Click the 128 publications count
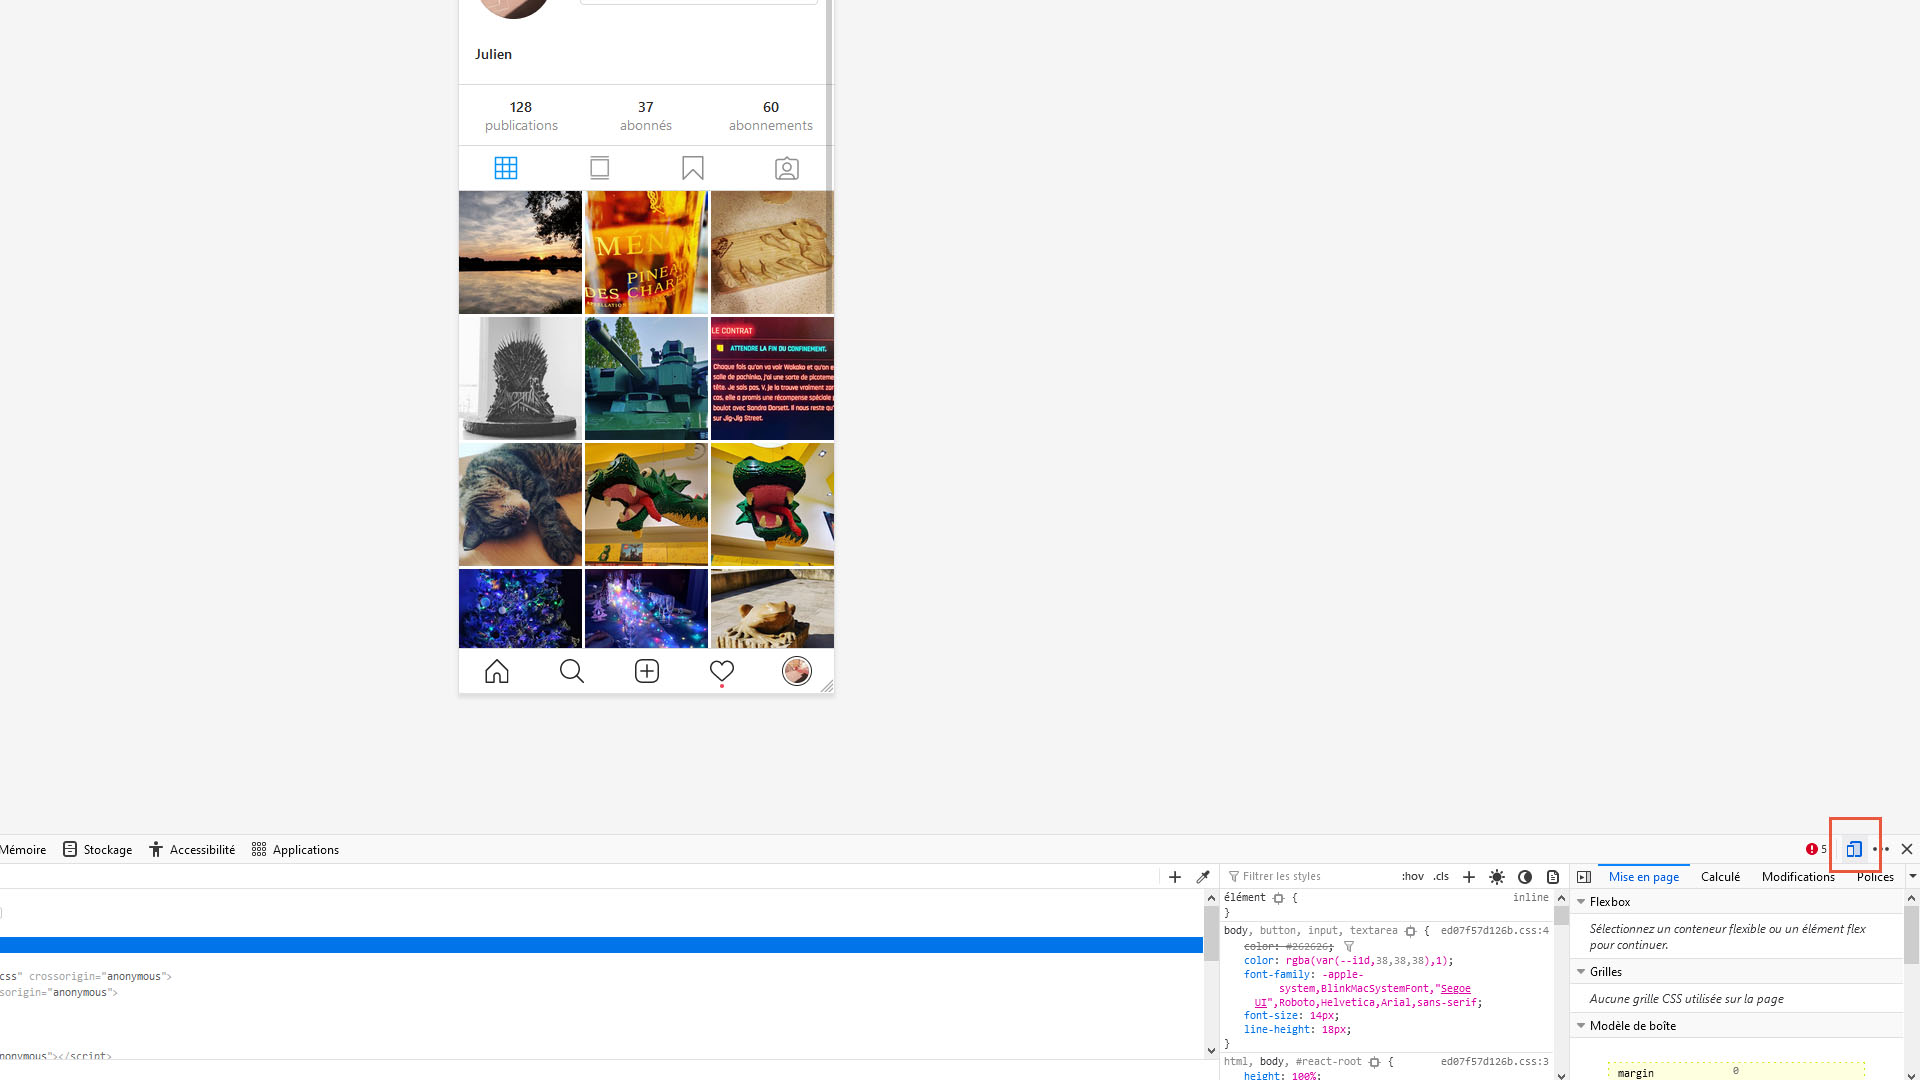 coord(521,116)
